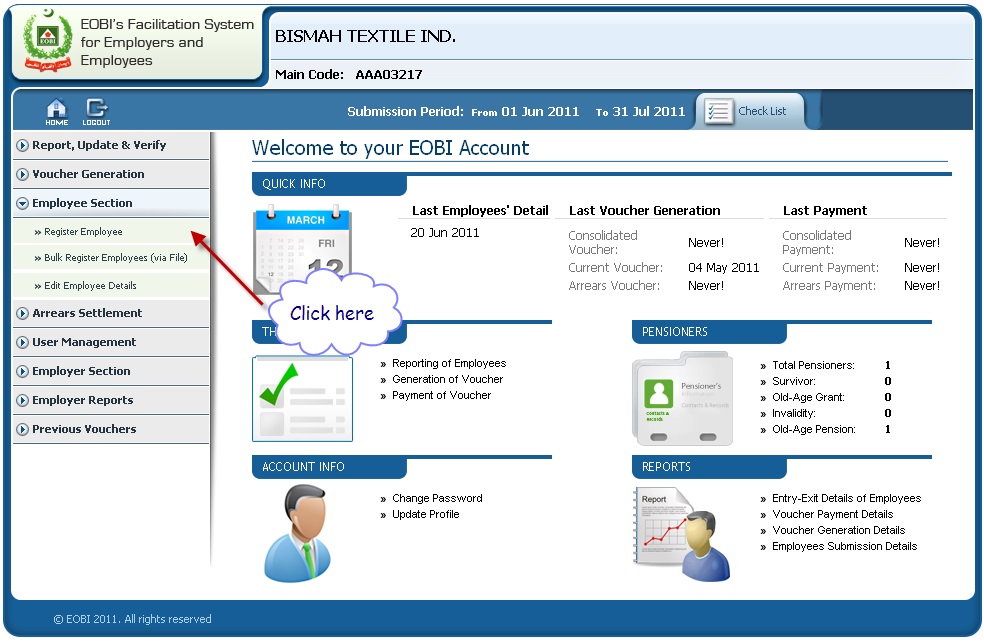Expand Arrears Settlement arrow icon
This screenshot has width=984, height=643.
click(x=23, y=313)
